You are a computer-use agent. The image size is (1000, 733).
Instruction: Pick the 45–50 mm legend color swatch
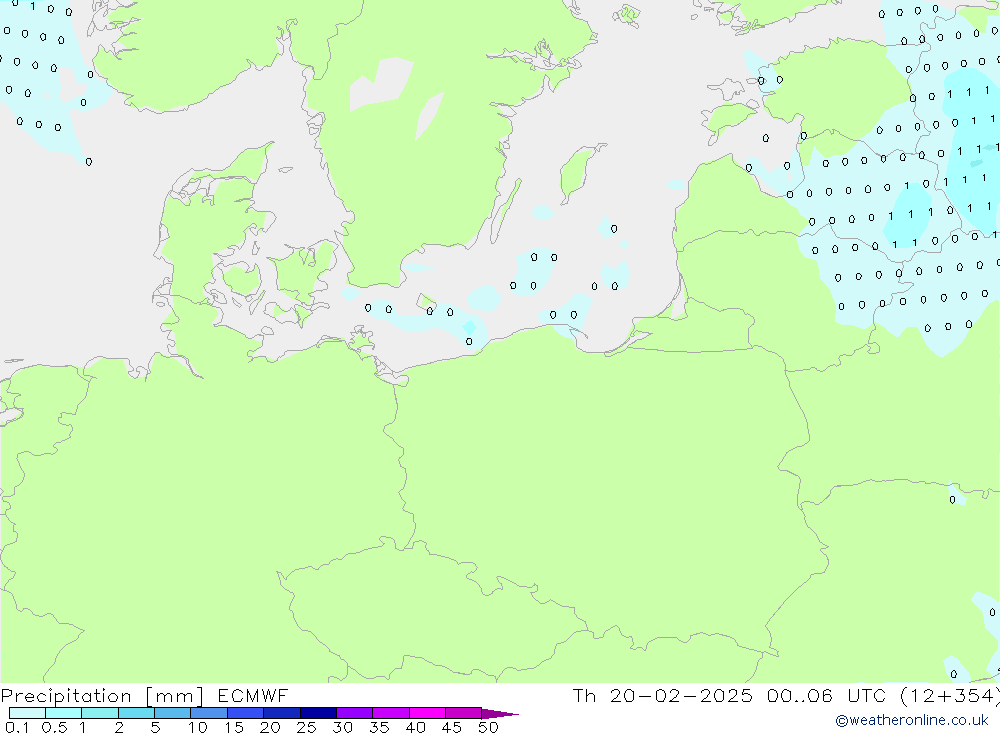pyautogui.click(x=464, y=713)
